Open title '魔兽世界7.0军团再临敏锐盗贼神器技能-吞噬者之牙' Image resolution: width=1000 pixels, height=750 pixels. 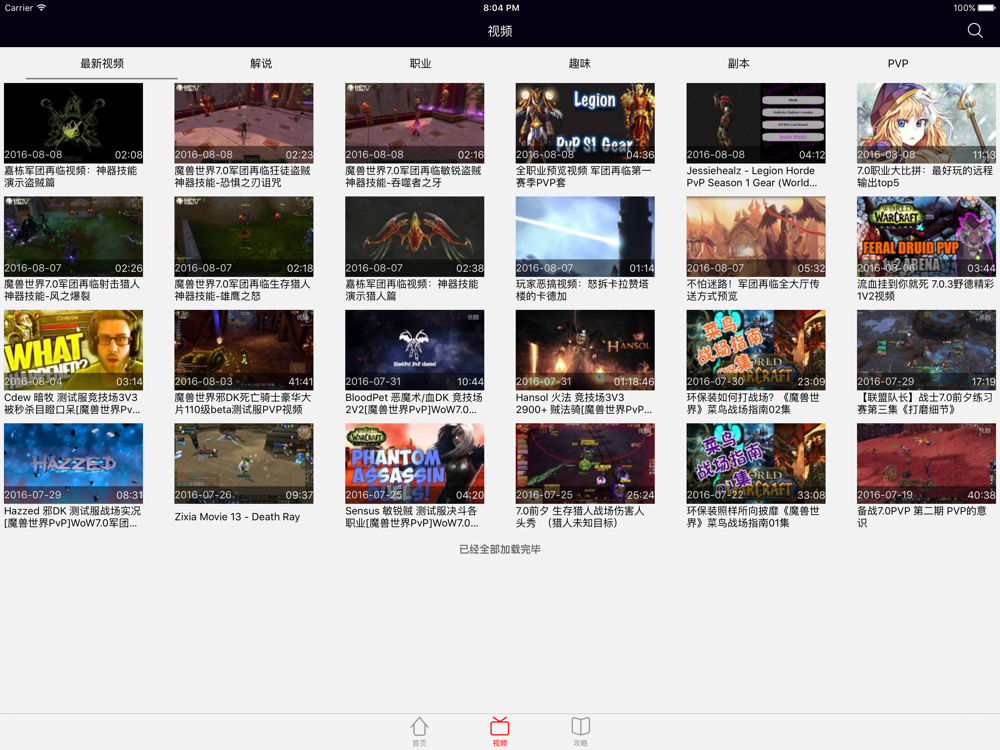(413, 177)
